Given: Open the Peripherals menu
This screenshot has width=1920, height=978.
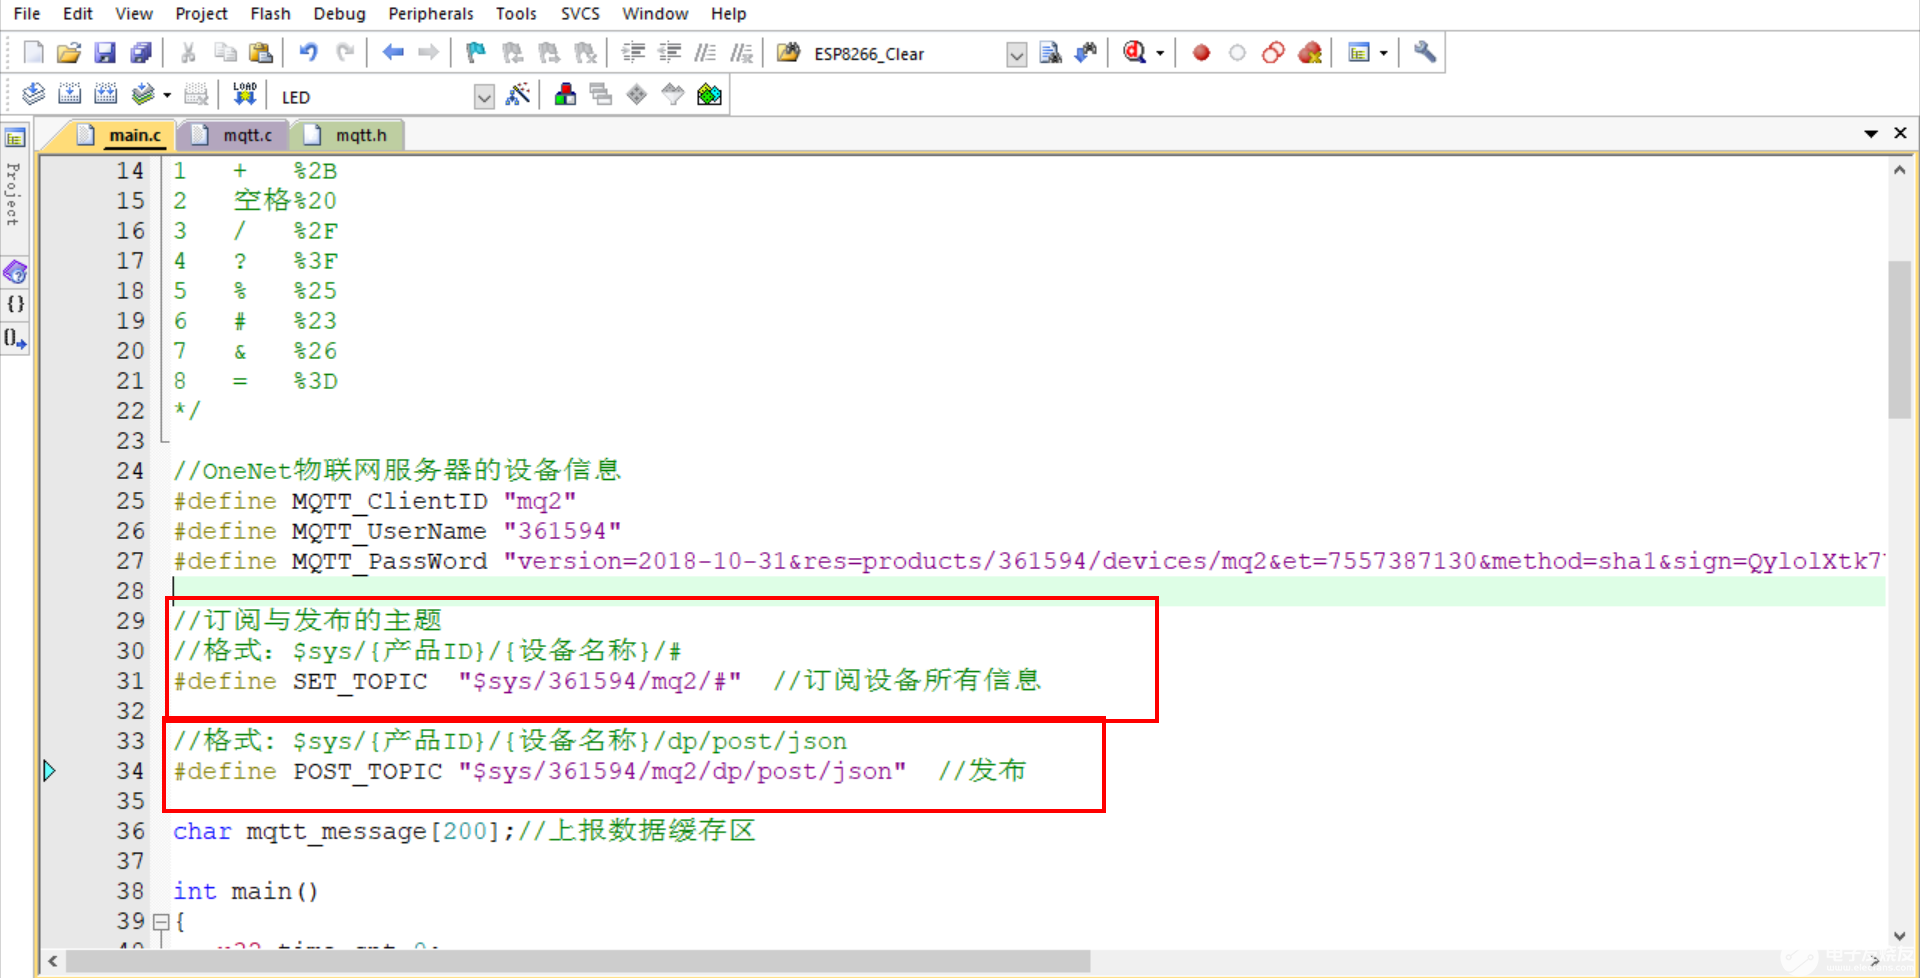Looking at the screenshot, I should [x=431, y=14].
